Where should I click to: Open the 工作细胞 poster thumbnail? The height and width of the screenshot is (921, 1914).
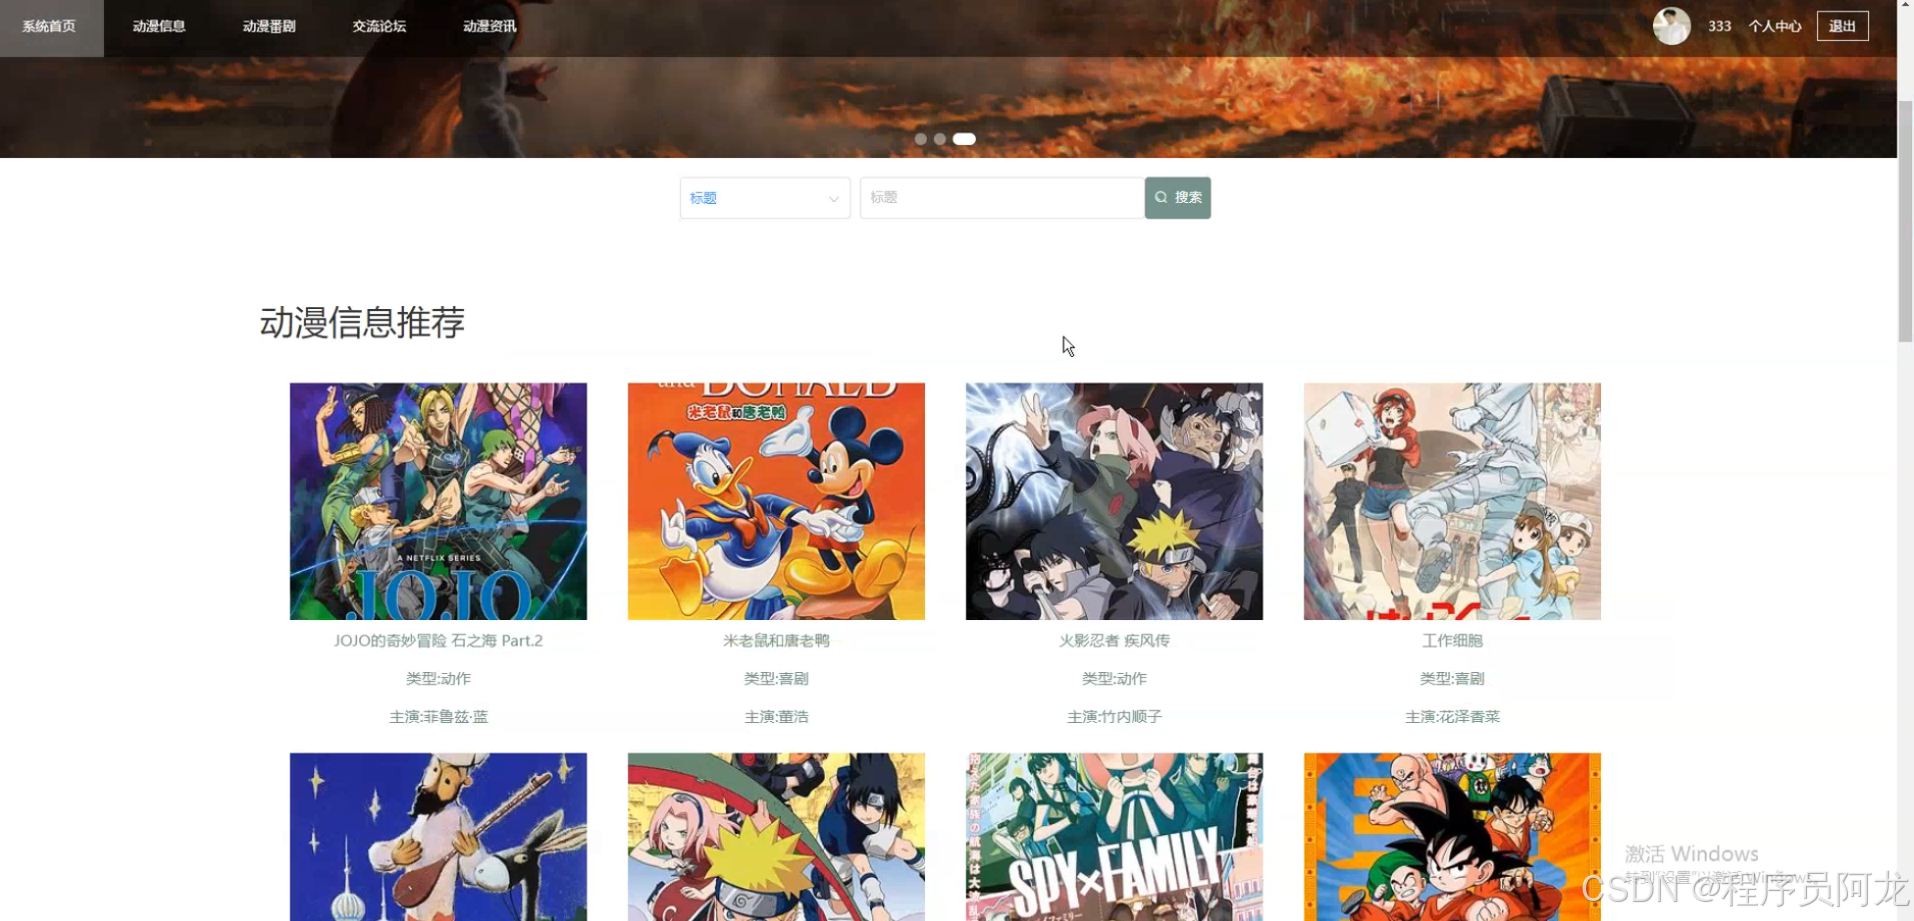(1452, 501)
